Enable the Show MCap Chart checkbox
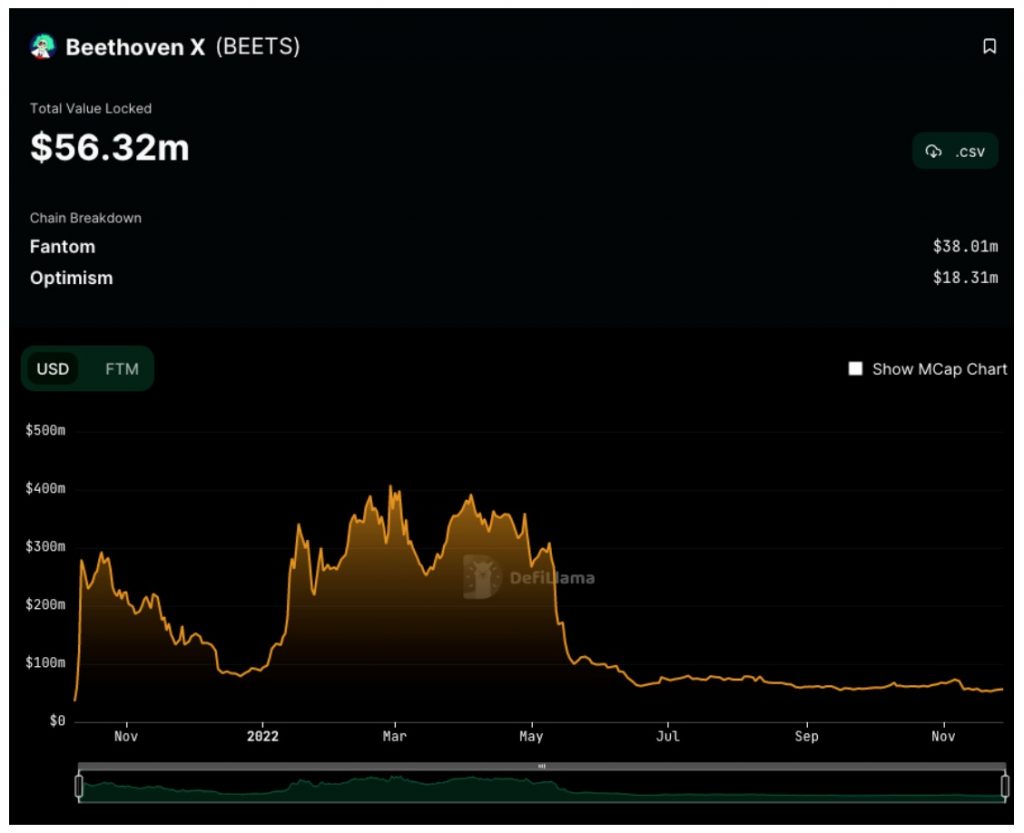The width and height of the screenshot is (1024, 833). point(855,369)
